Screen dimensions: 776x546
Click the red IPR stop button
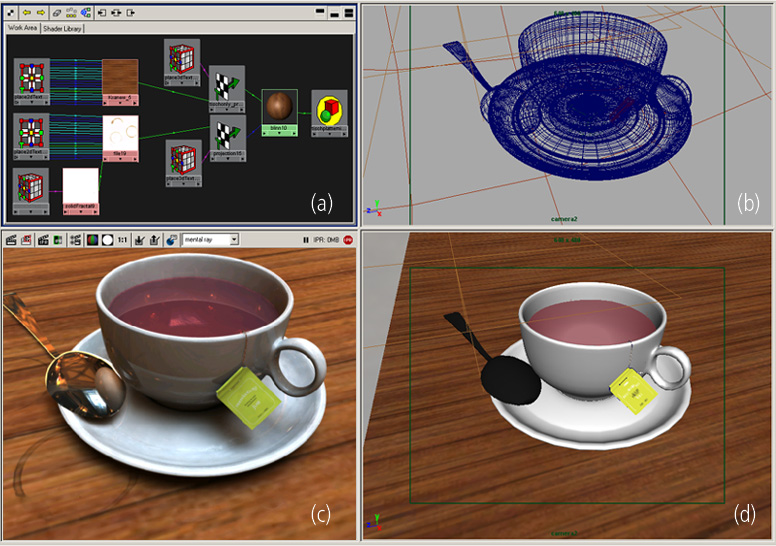pyautogui.click(x=349, y=240)
